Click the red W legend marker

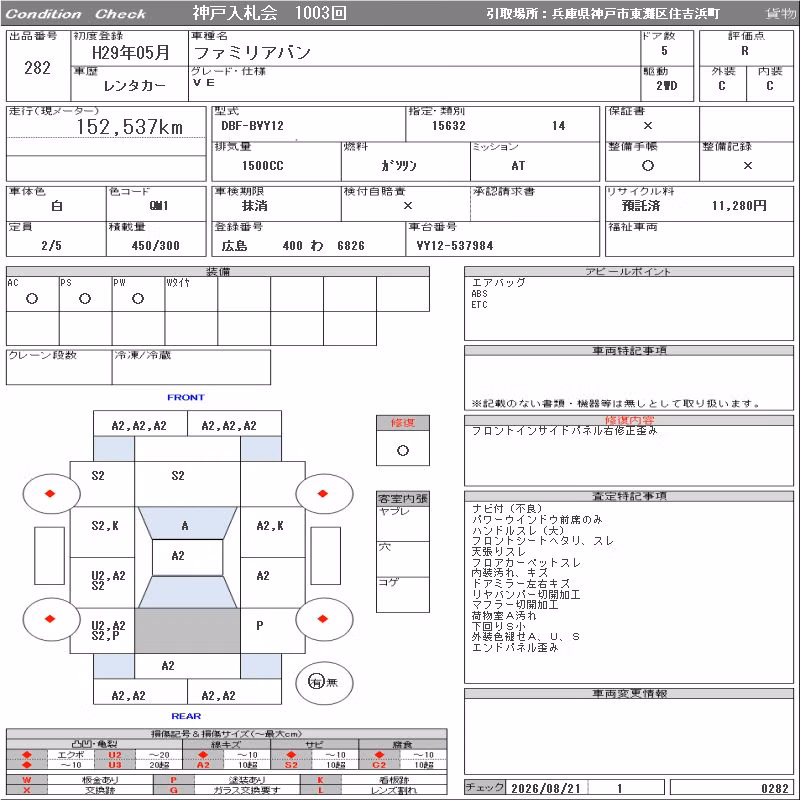pyautogui.click(x=27, y=780)
